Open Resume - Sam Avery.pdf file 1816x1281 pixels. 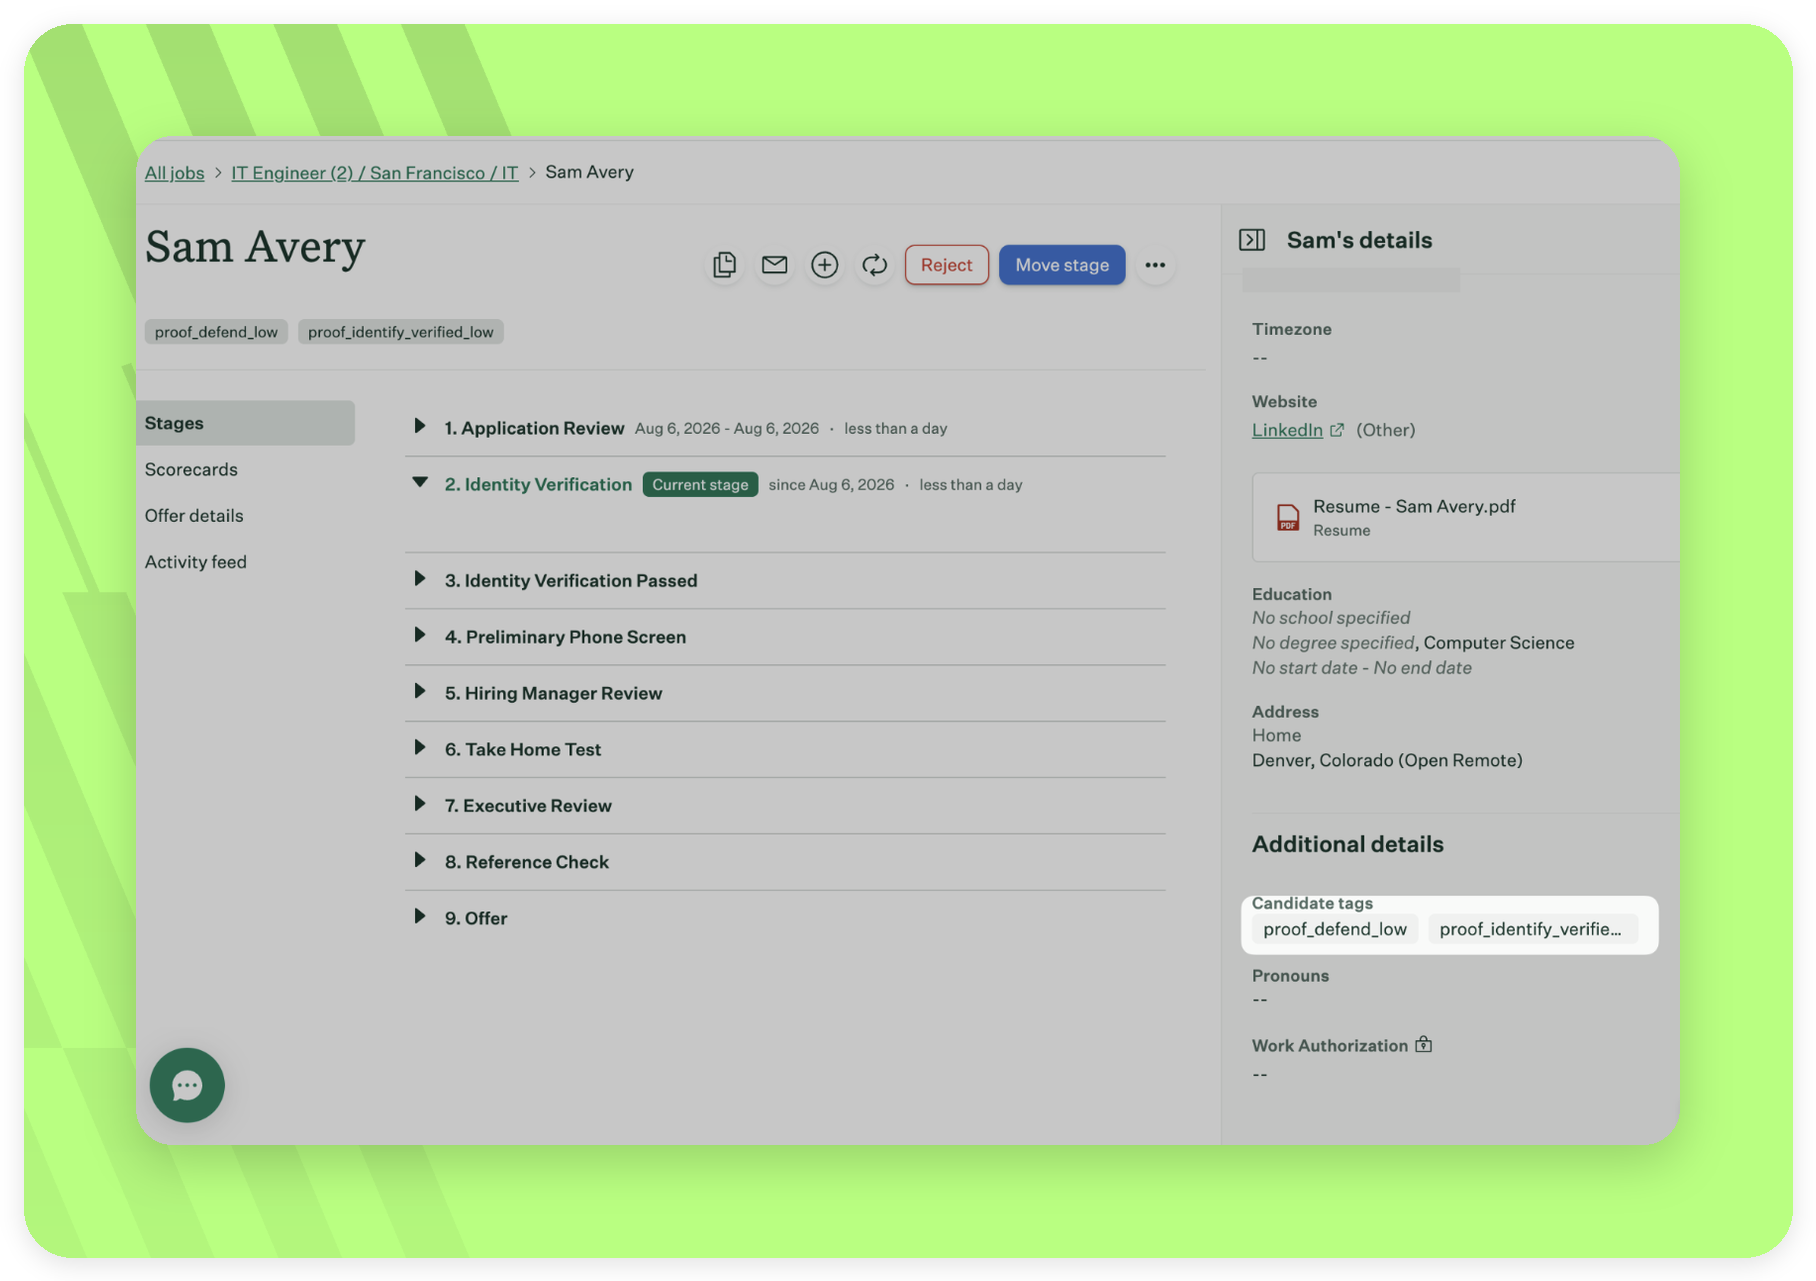click(x=1414, y=506)
